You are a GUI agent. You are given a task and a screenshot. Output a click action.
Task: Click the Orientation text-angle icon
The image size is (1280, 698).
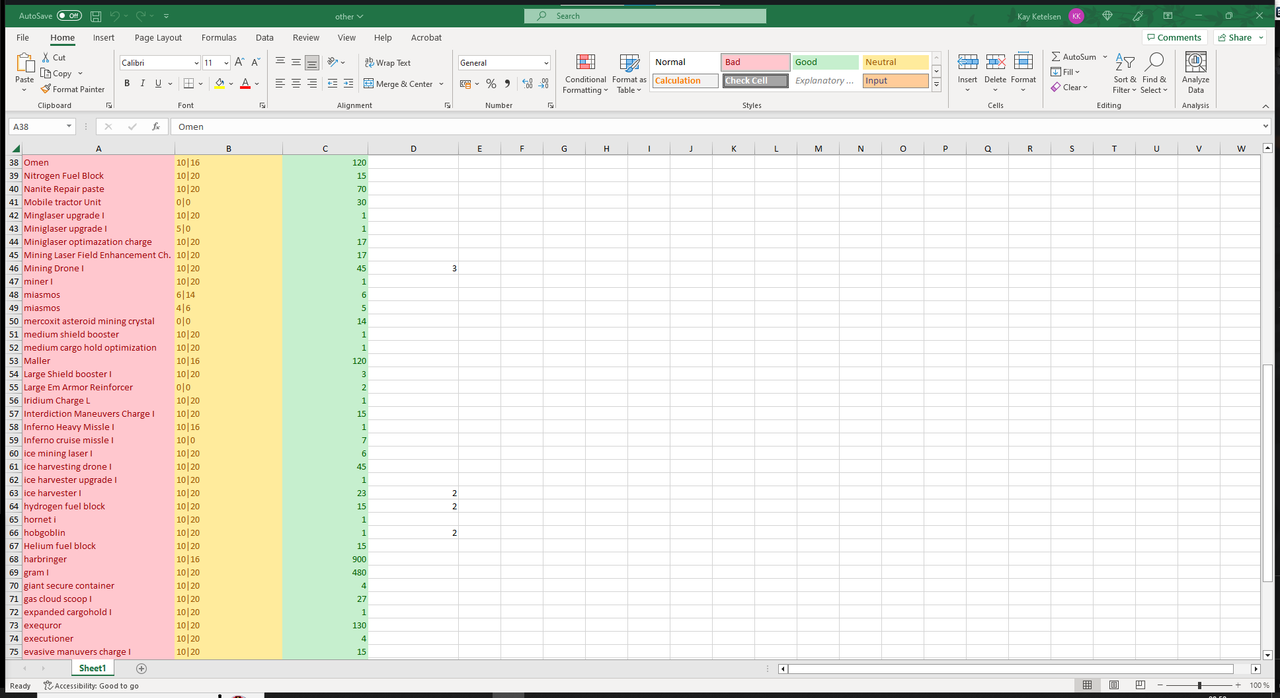(x=332, y=62)
